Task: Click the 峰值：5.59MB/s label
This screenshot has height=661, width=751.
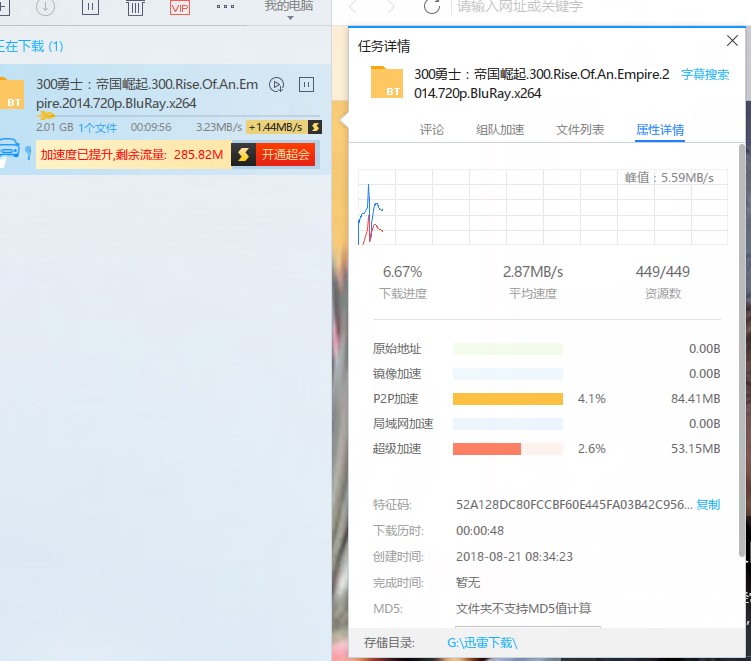Action: [669, 178]
